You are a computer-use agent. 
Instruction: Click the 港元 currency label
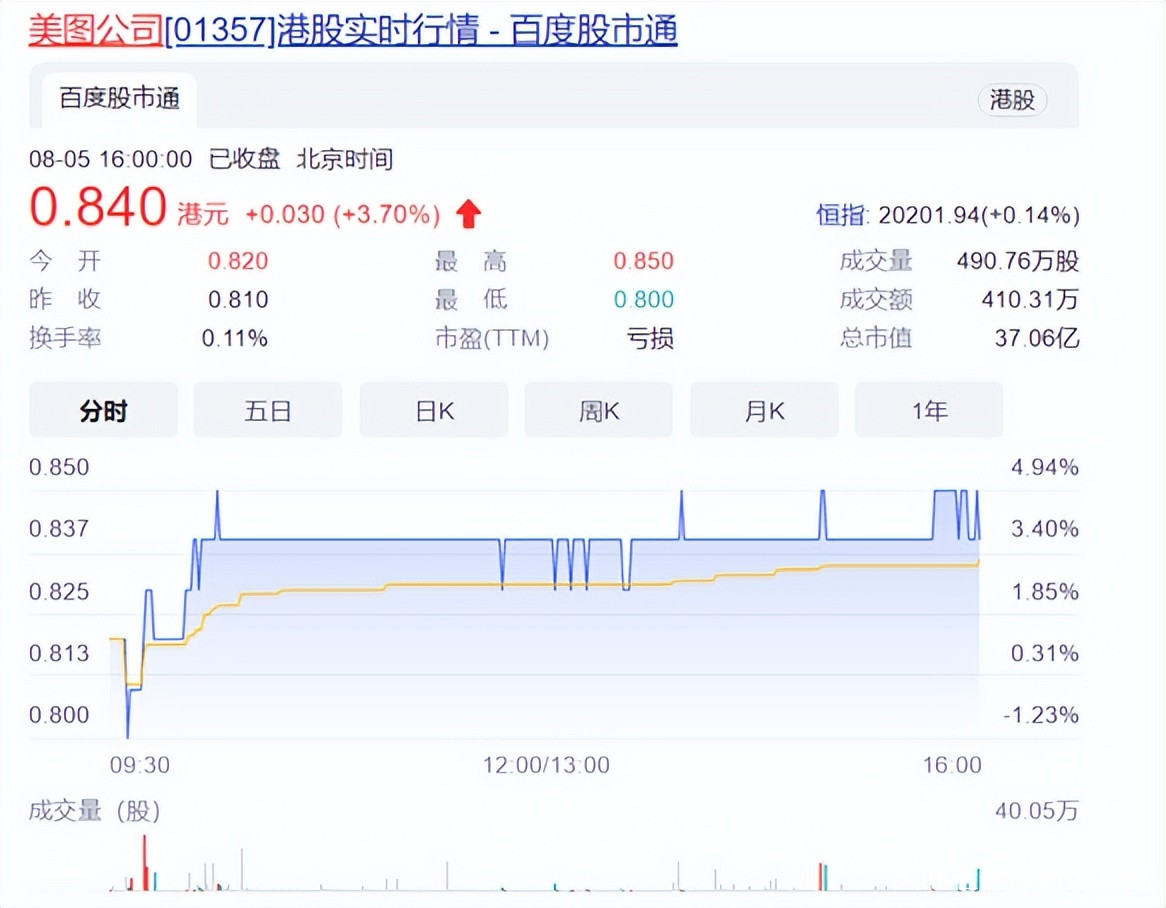(x=202, y=215)
